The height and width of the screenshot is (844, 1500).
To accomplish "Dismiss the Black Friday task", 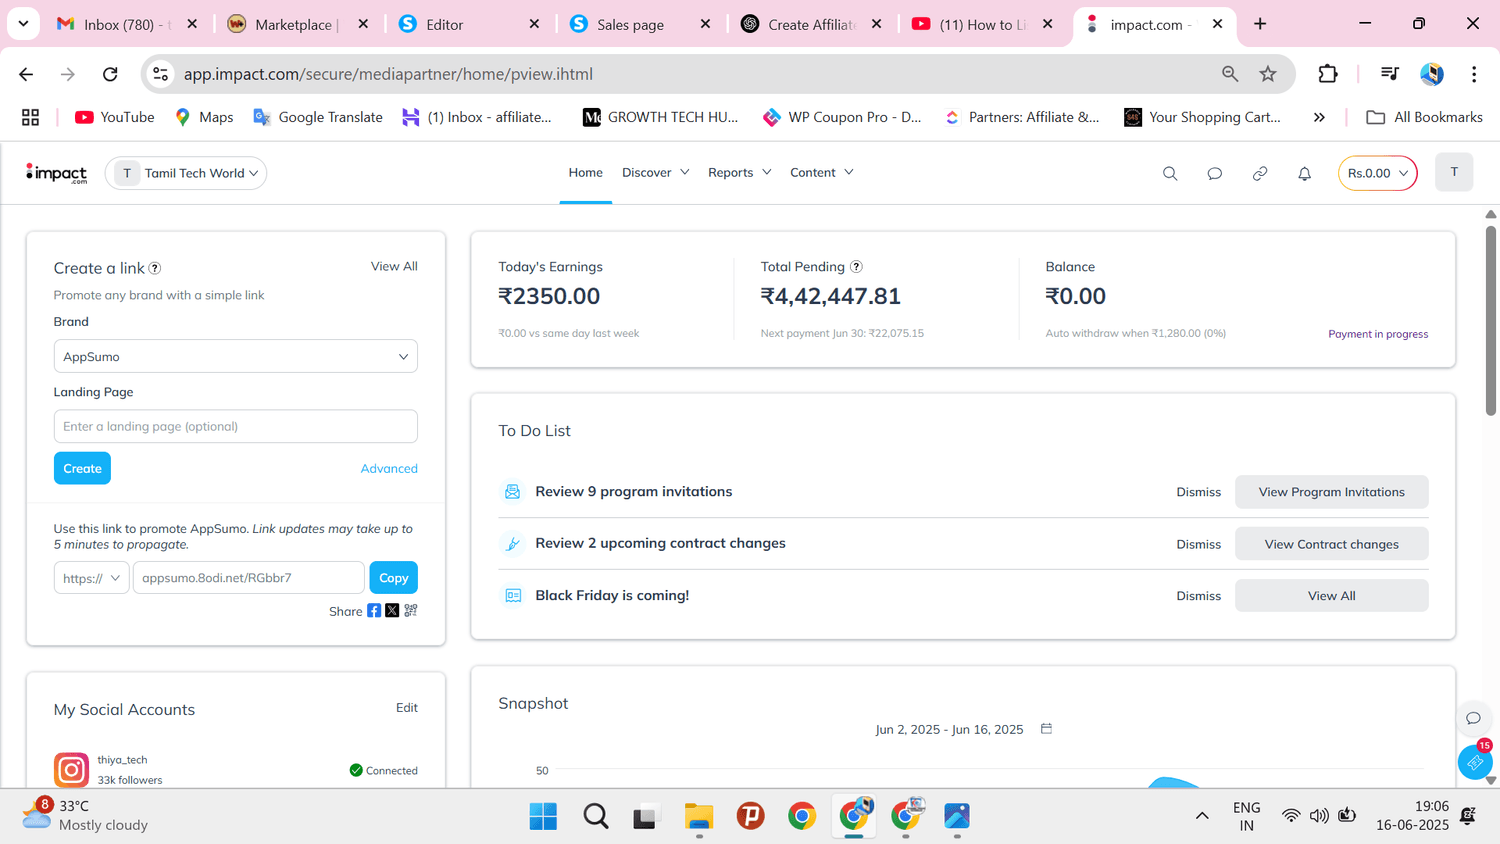I will click(1199, 595).
